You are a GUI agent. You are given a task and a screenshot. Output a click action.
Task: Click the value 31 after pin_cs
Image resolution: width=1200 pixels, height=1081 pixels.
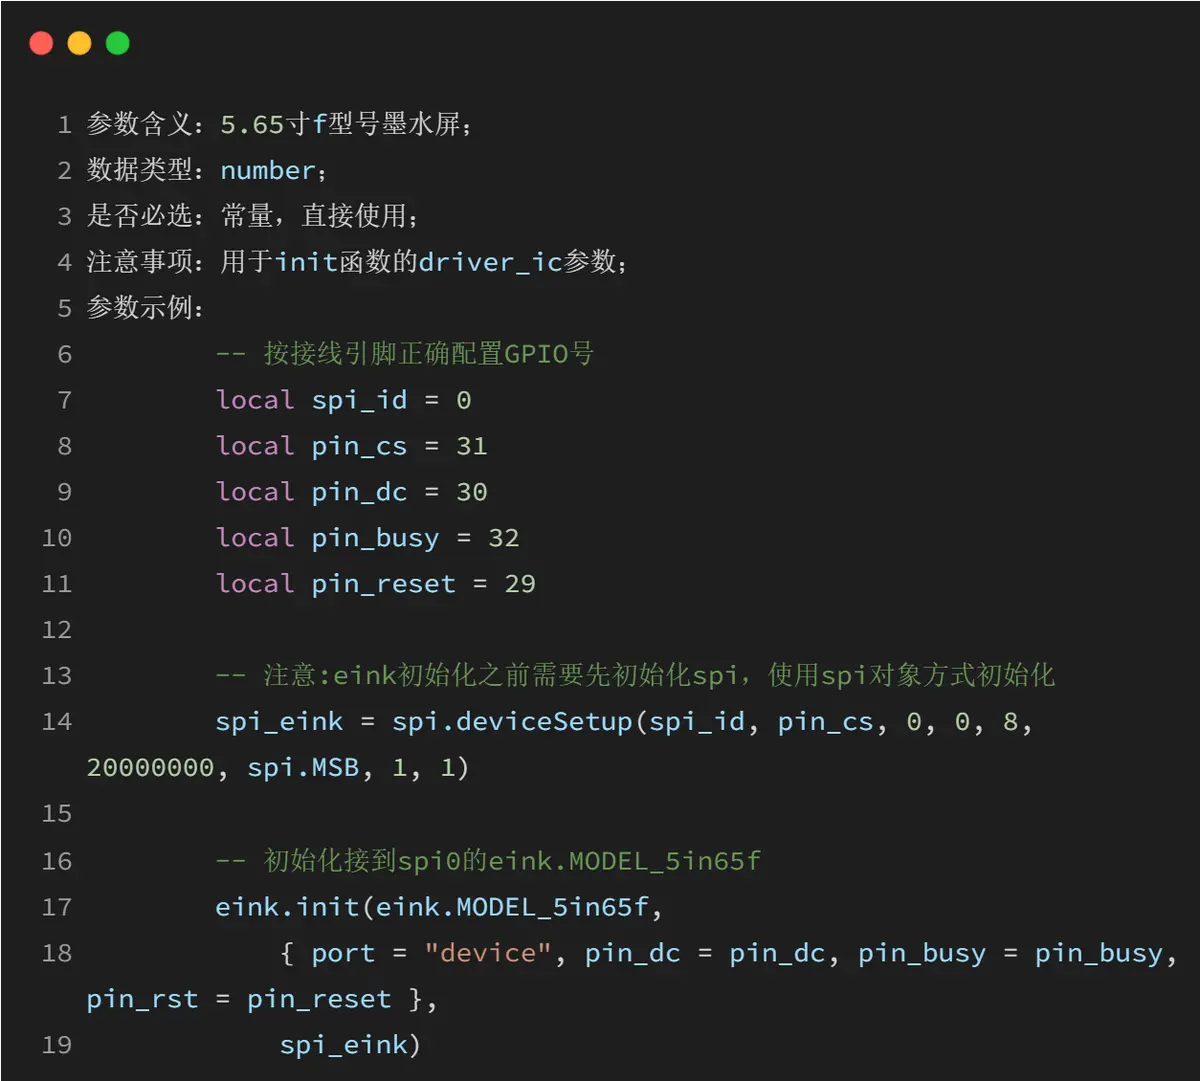click(472, 446)
